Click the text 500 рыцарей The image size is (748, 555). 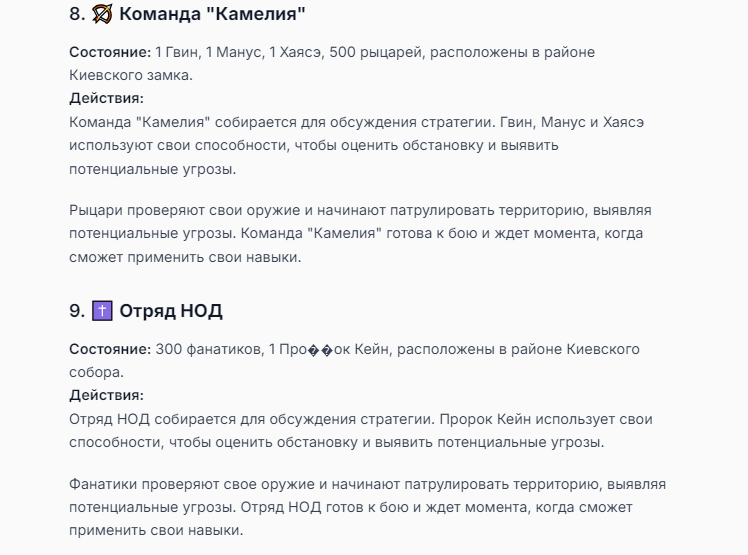[375, 52]
